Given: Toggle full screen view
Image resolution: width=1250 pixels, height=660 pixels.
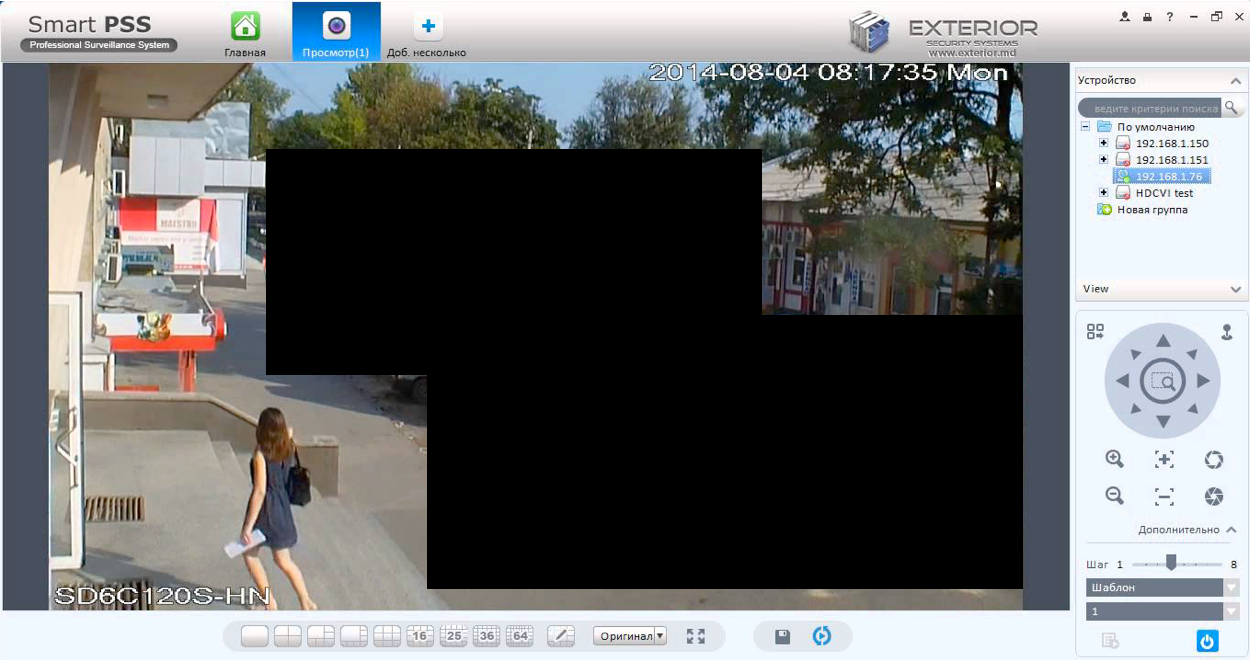Looking at the screenshot, I should coord(696,636).
